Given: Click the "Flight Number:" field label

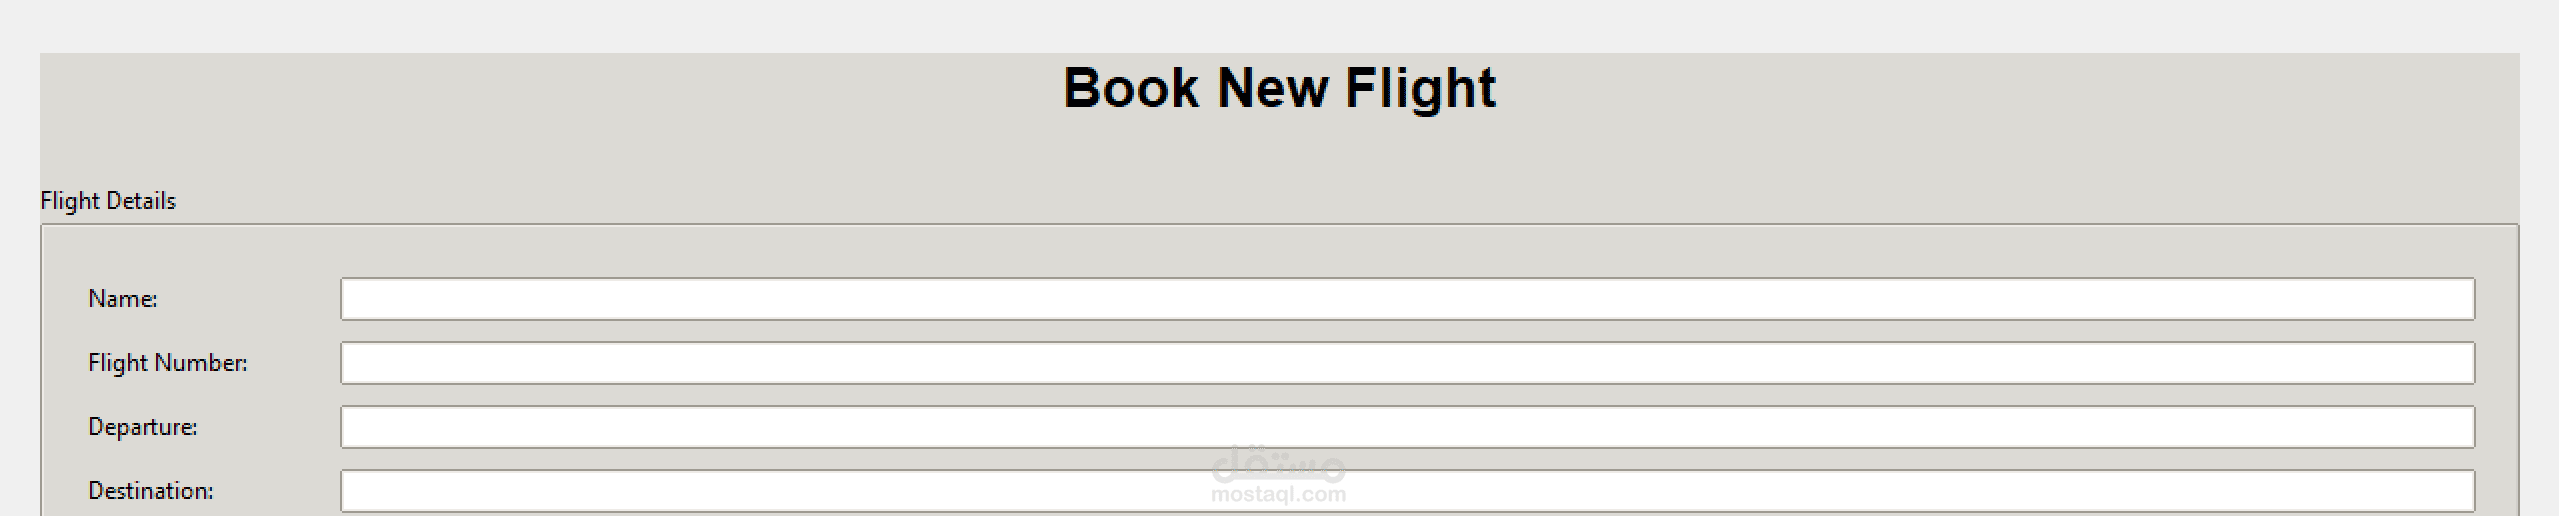Looking at the screenshot, I should tap(168, 363).
